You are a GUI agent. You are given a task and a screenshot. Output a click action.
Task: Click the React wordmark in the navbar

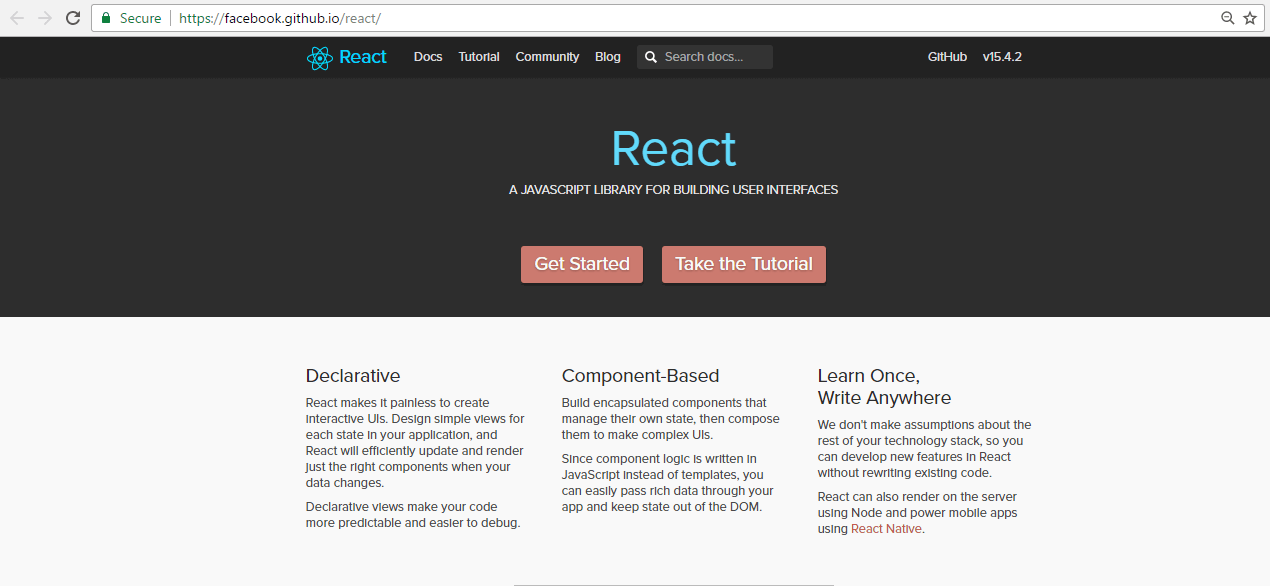(363, 57)
